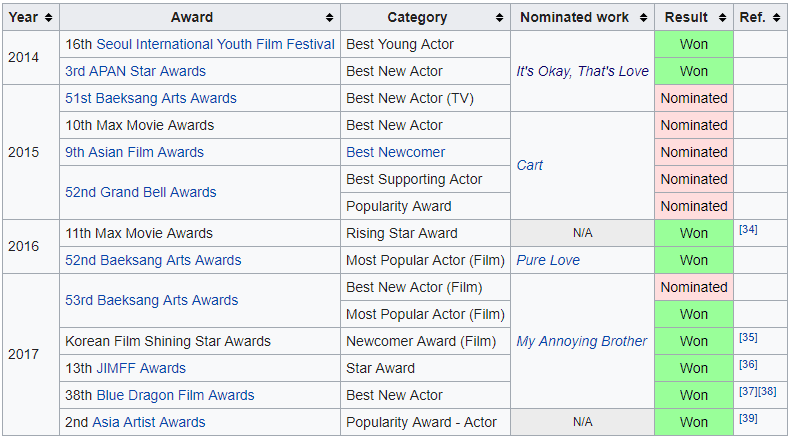Viewport: 793px width, 438px height.
Task: Open reference footnote 34
Action: tap(748, 230)
